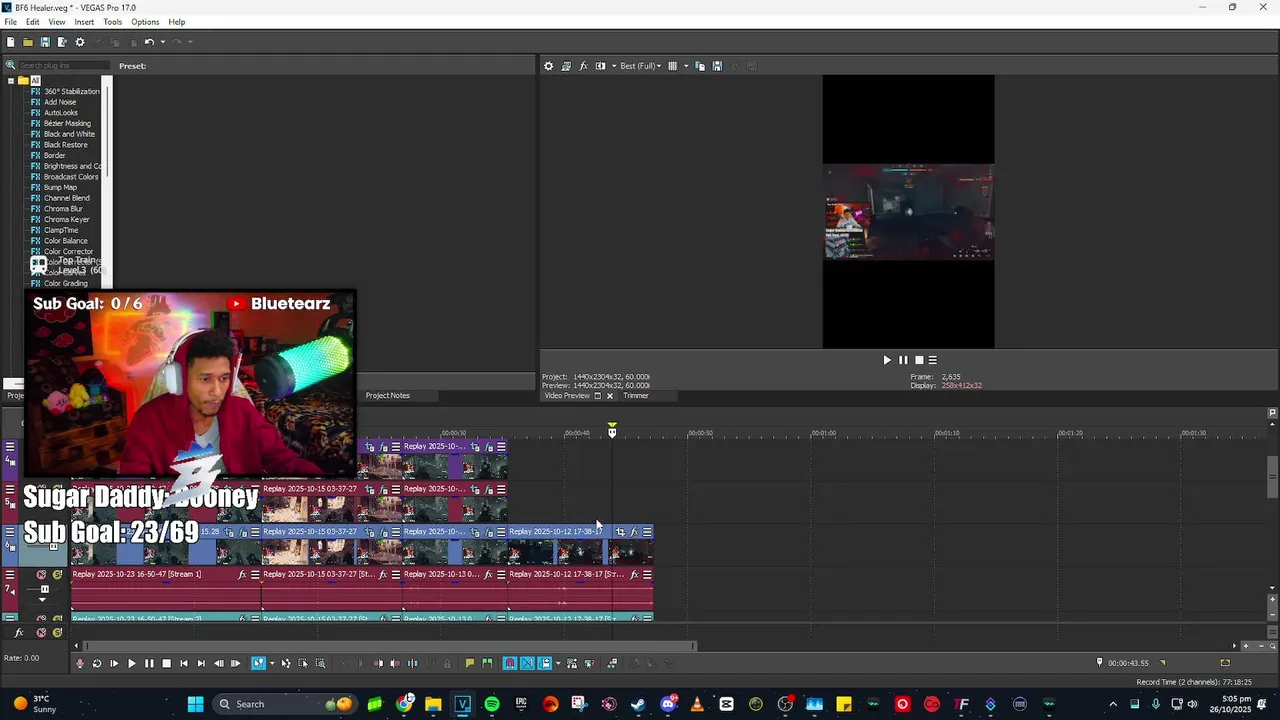Select the Selection Edit tool
1280x720 pixels.
(303, 663)
